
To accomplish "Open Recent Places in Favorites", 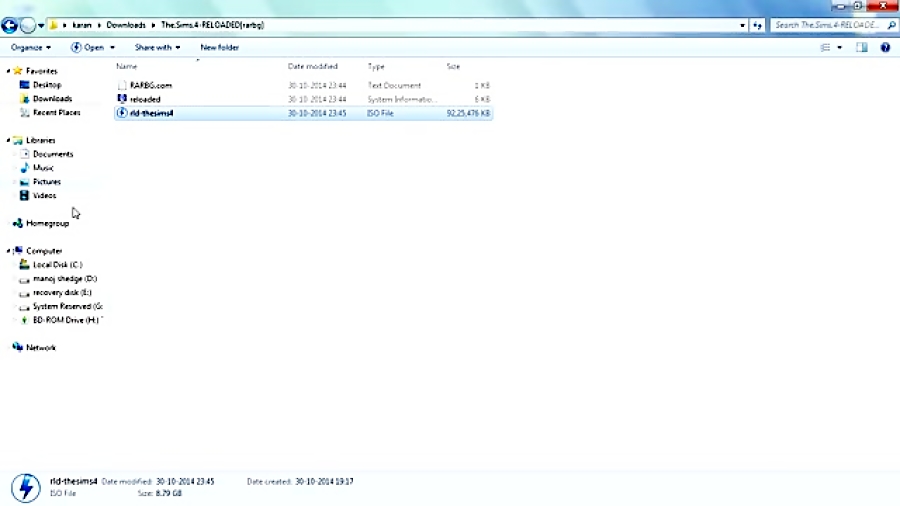I will coord(57,112).
